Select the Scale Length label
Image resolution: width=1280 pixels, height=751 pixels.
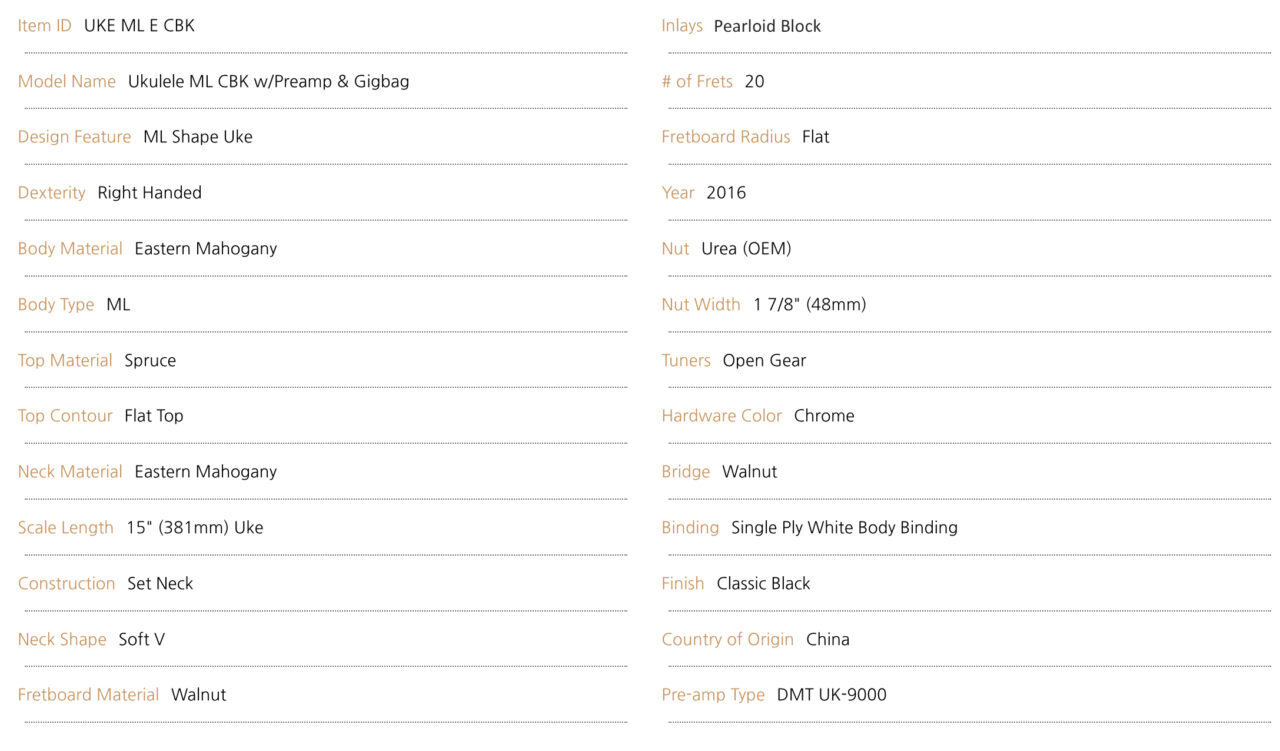coord(66,528)
